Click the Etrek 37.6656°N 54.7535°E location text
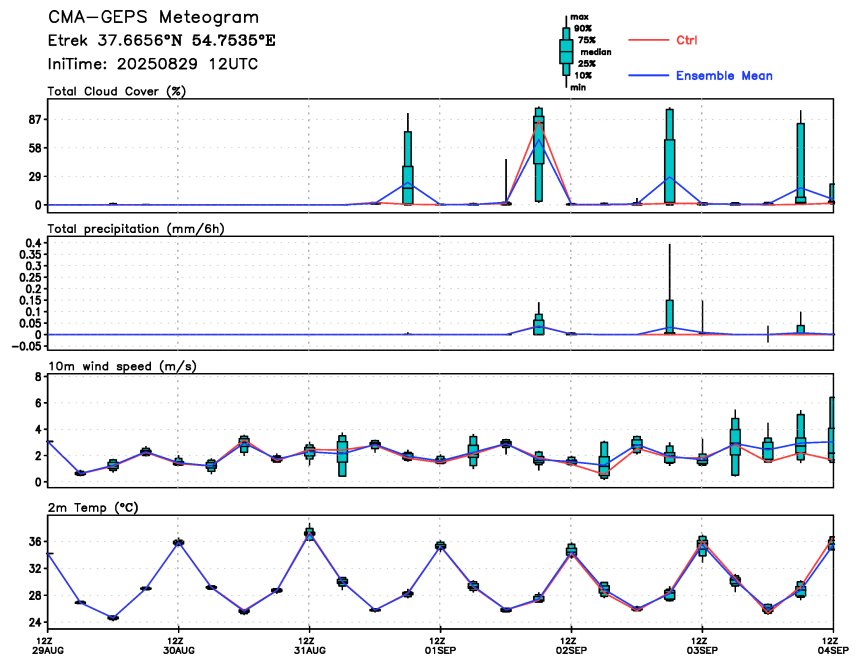The width and height of the screenshot is (860, 666). tap(161, 41)
